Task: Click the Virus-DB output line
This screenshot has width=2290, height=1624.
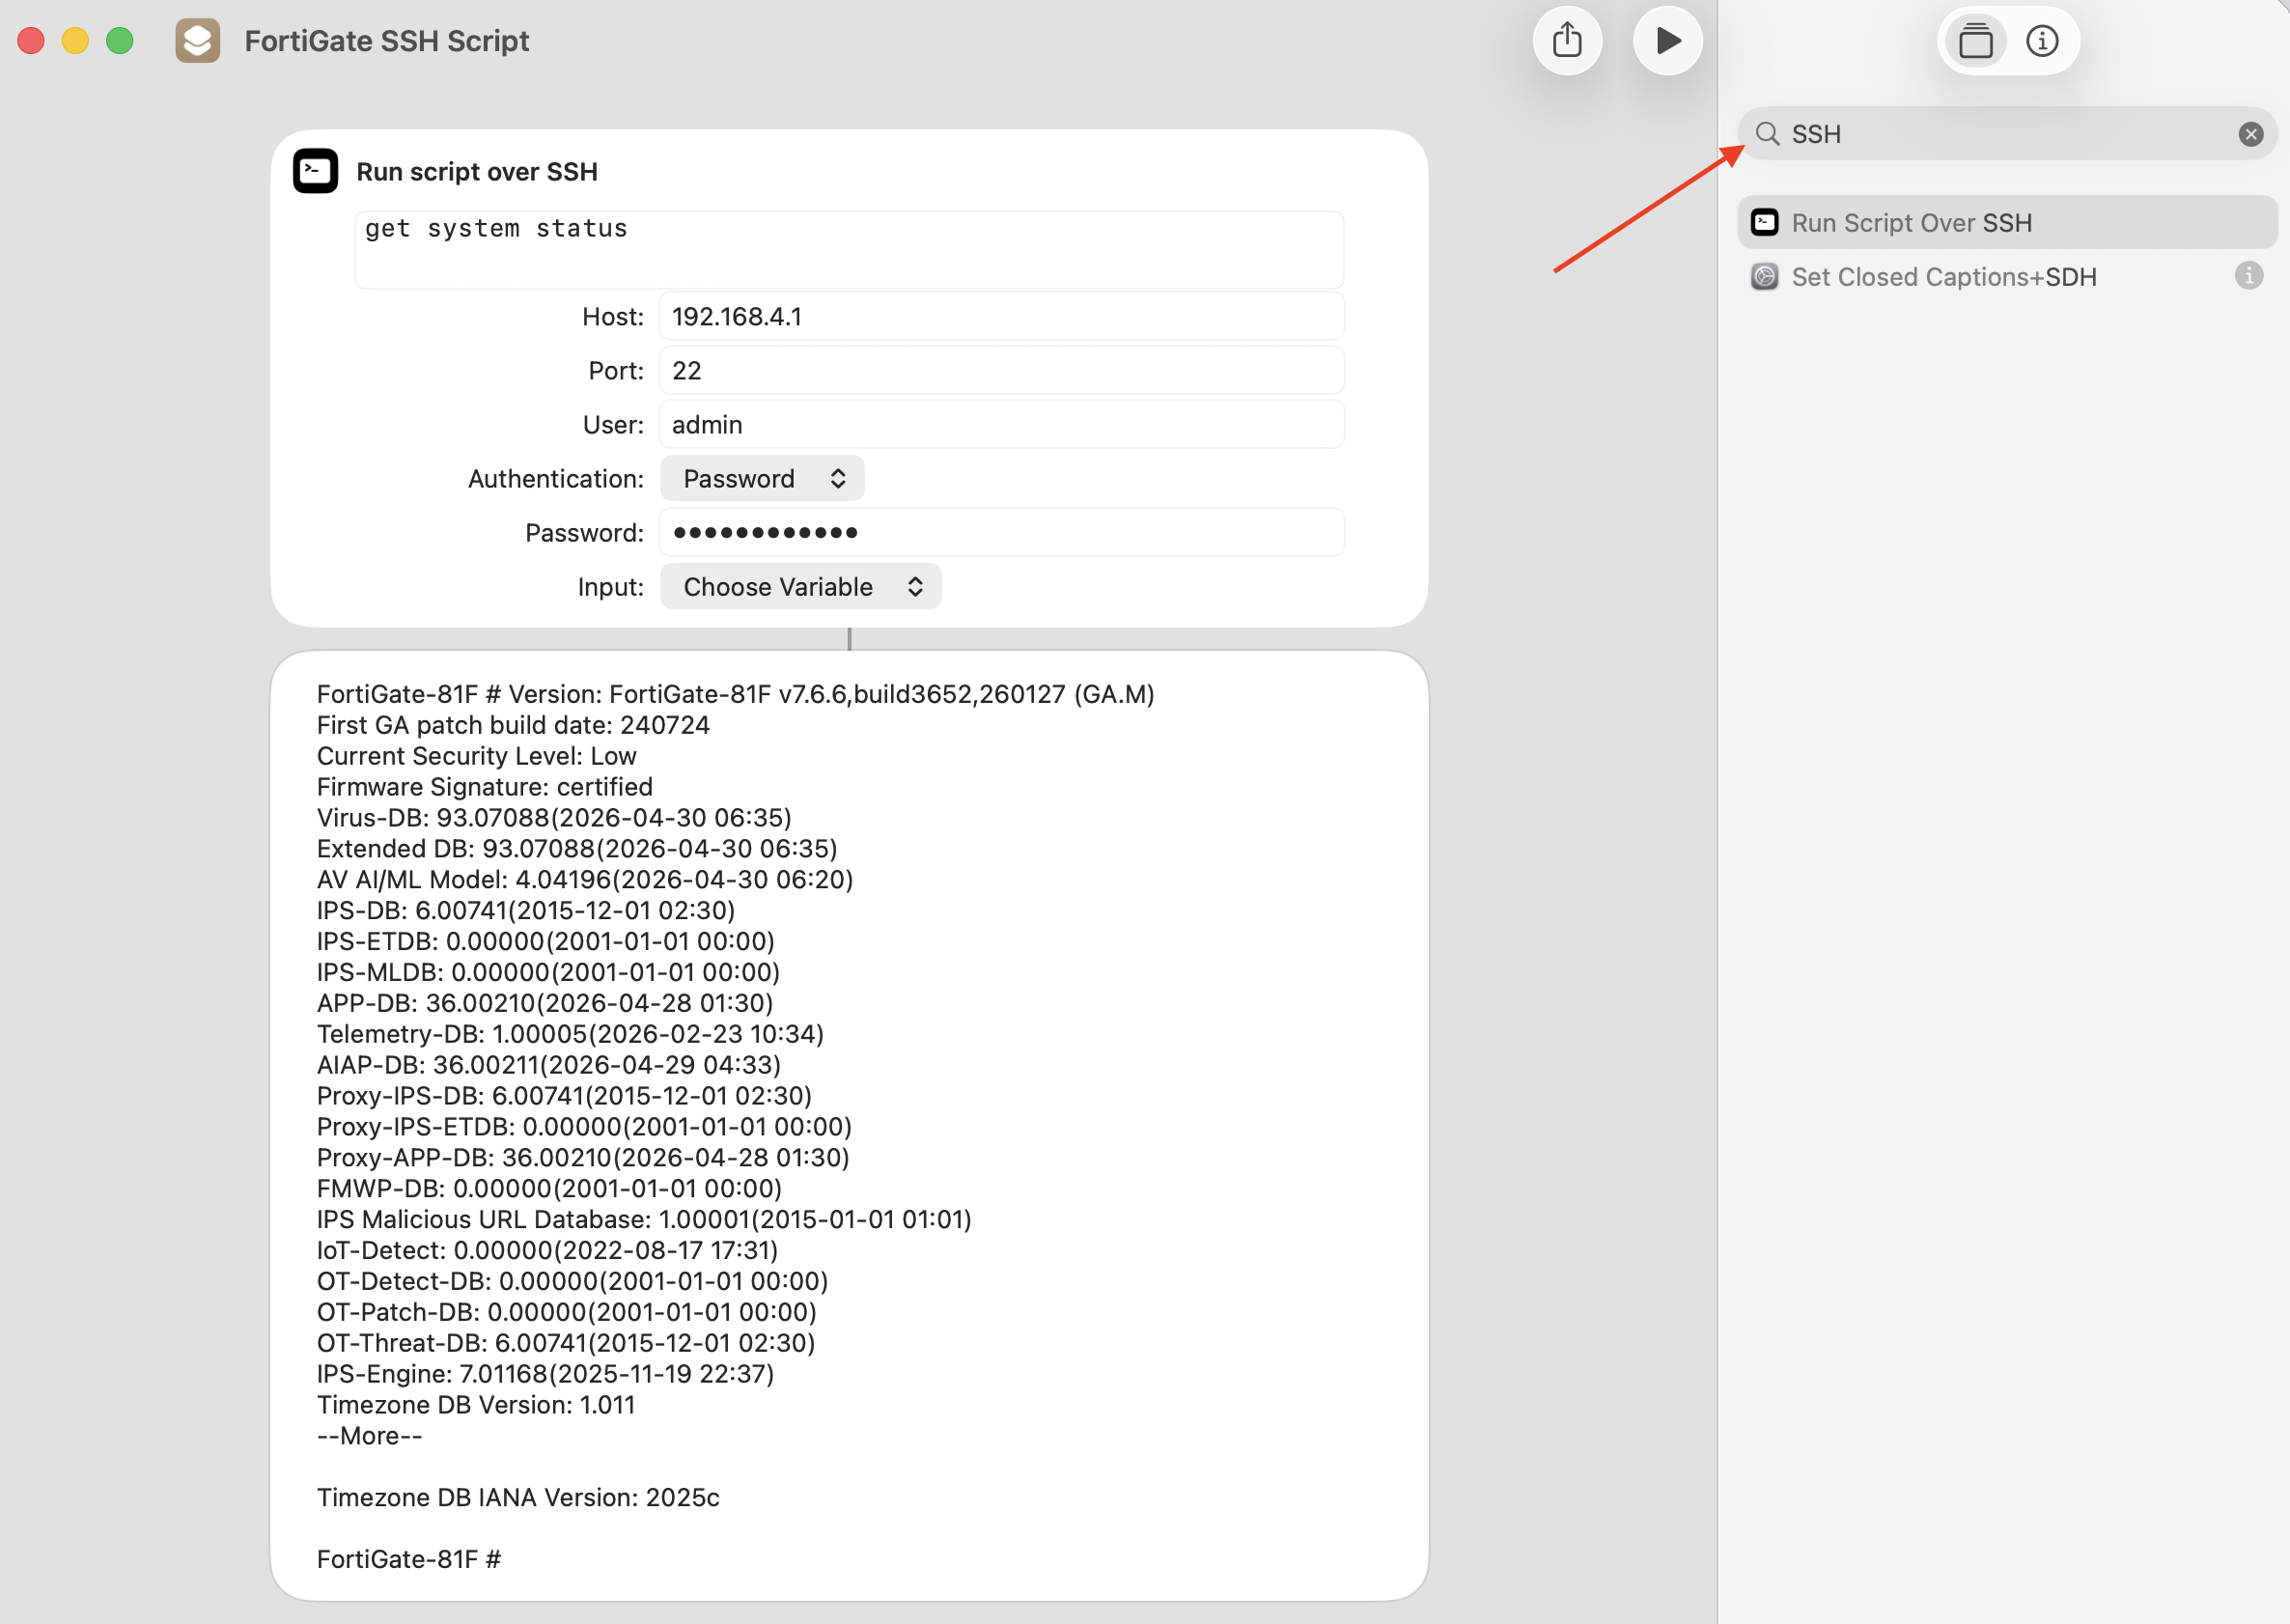Action: click(554, 818)
